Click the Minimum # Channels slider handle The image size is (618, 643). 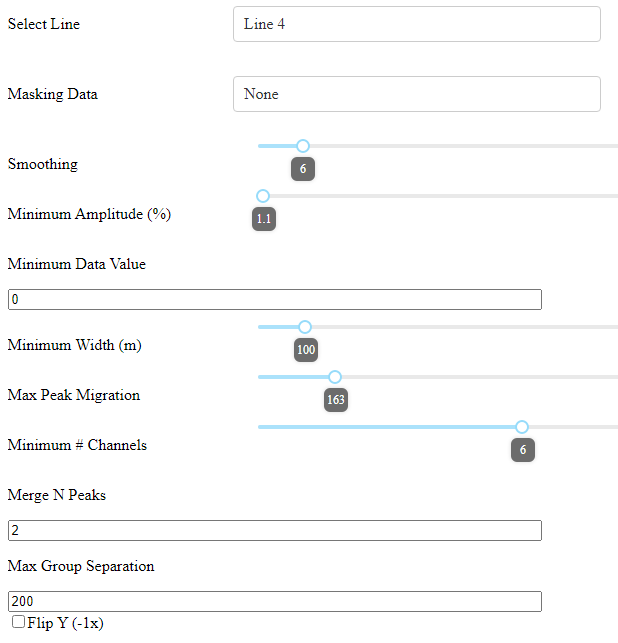point(522,427)
